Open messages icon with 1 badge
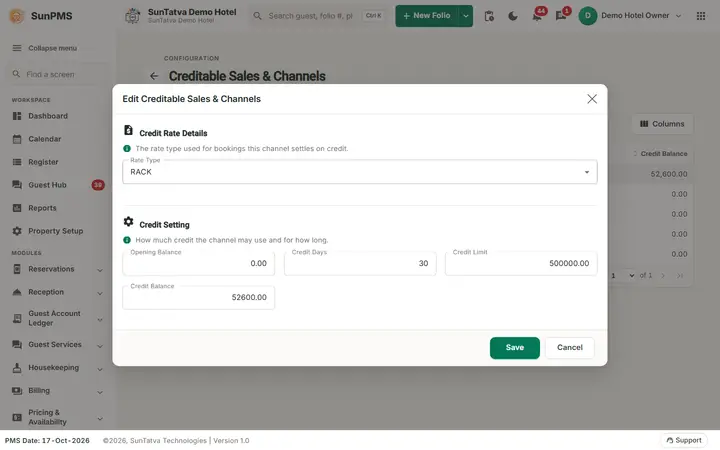Viewport: 720px width, 450px height. (561, 16)
